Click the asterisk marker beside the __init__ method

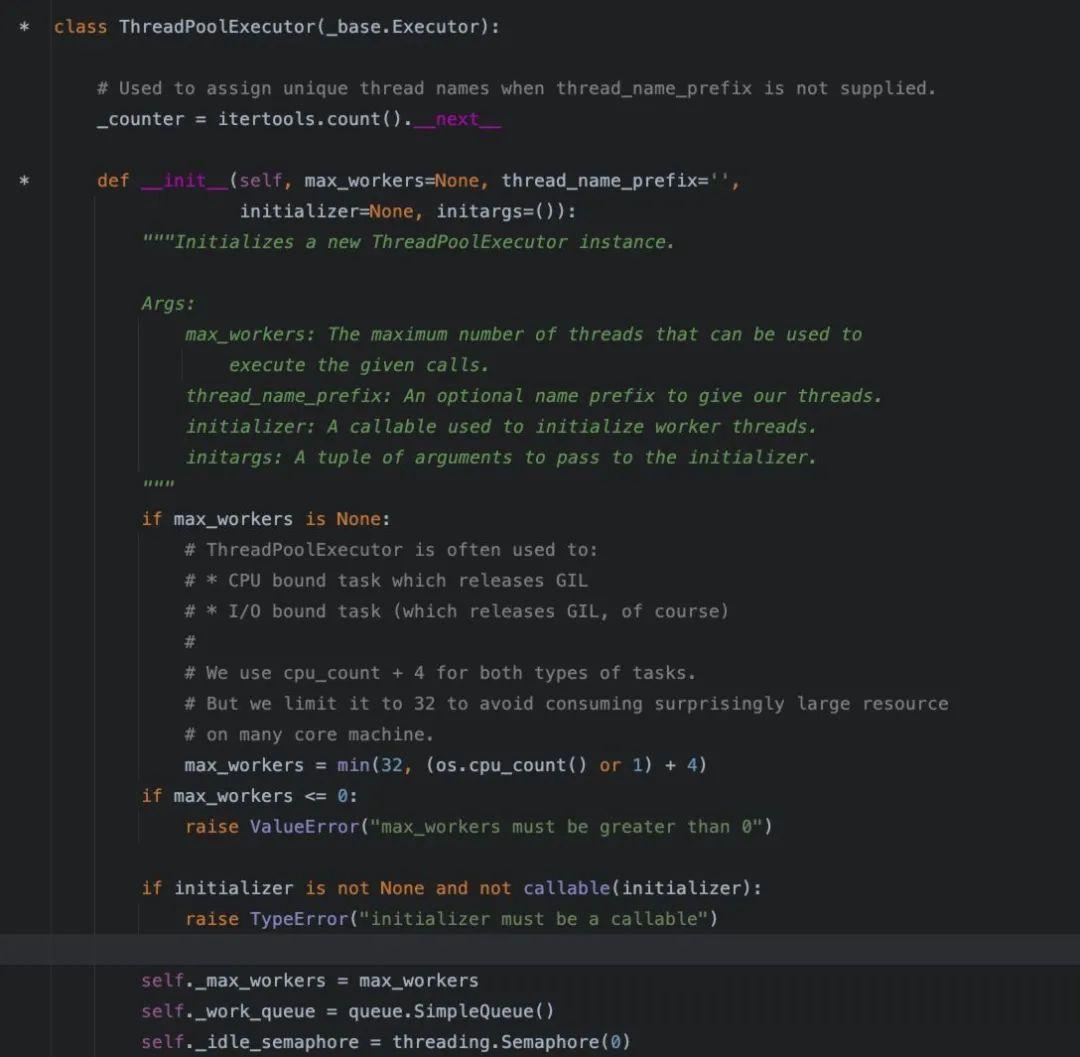tap(25, 181)
